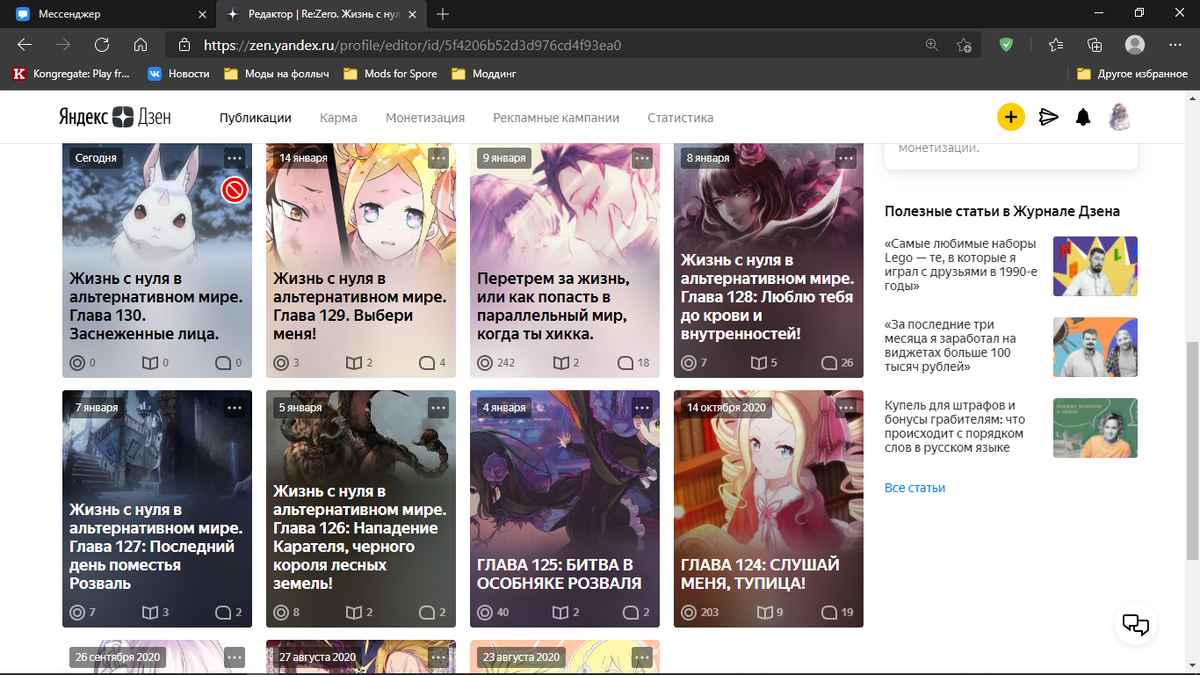Open three-dot menu on Глава 129 card

tap(438, 158)
